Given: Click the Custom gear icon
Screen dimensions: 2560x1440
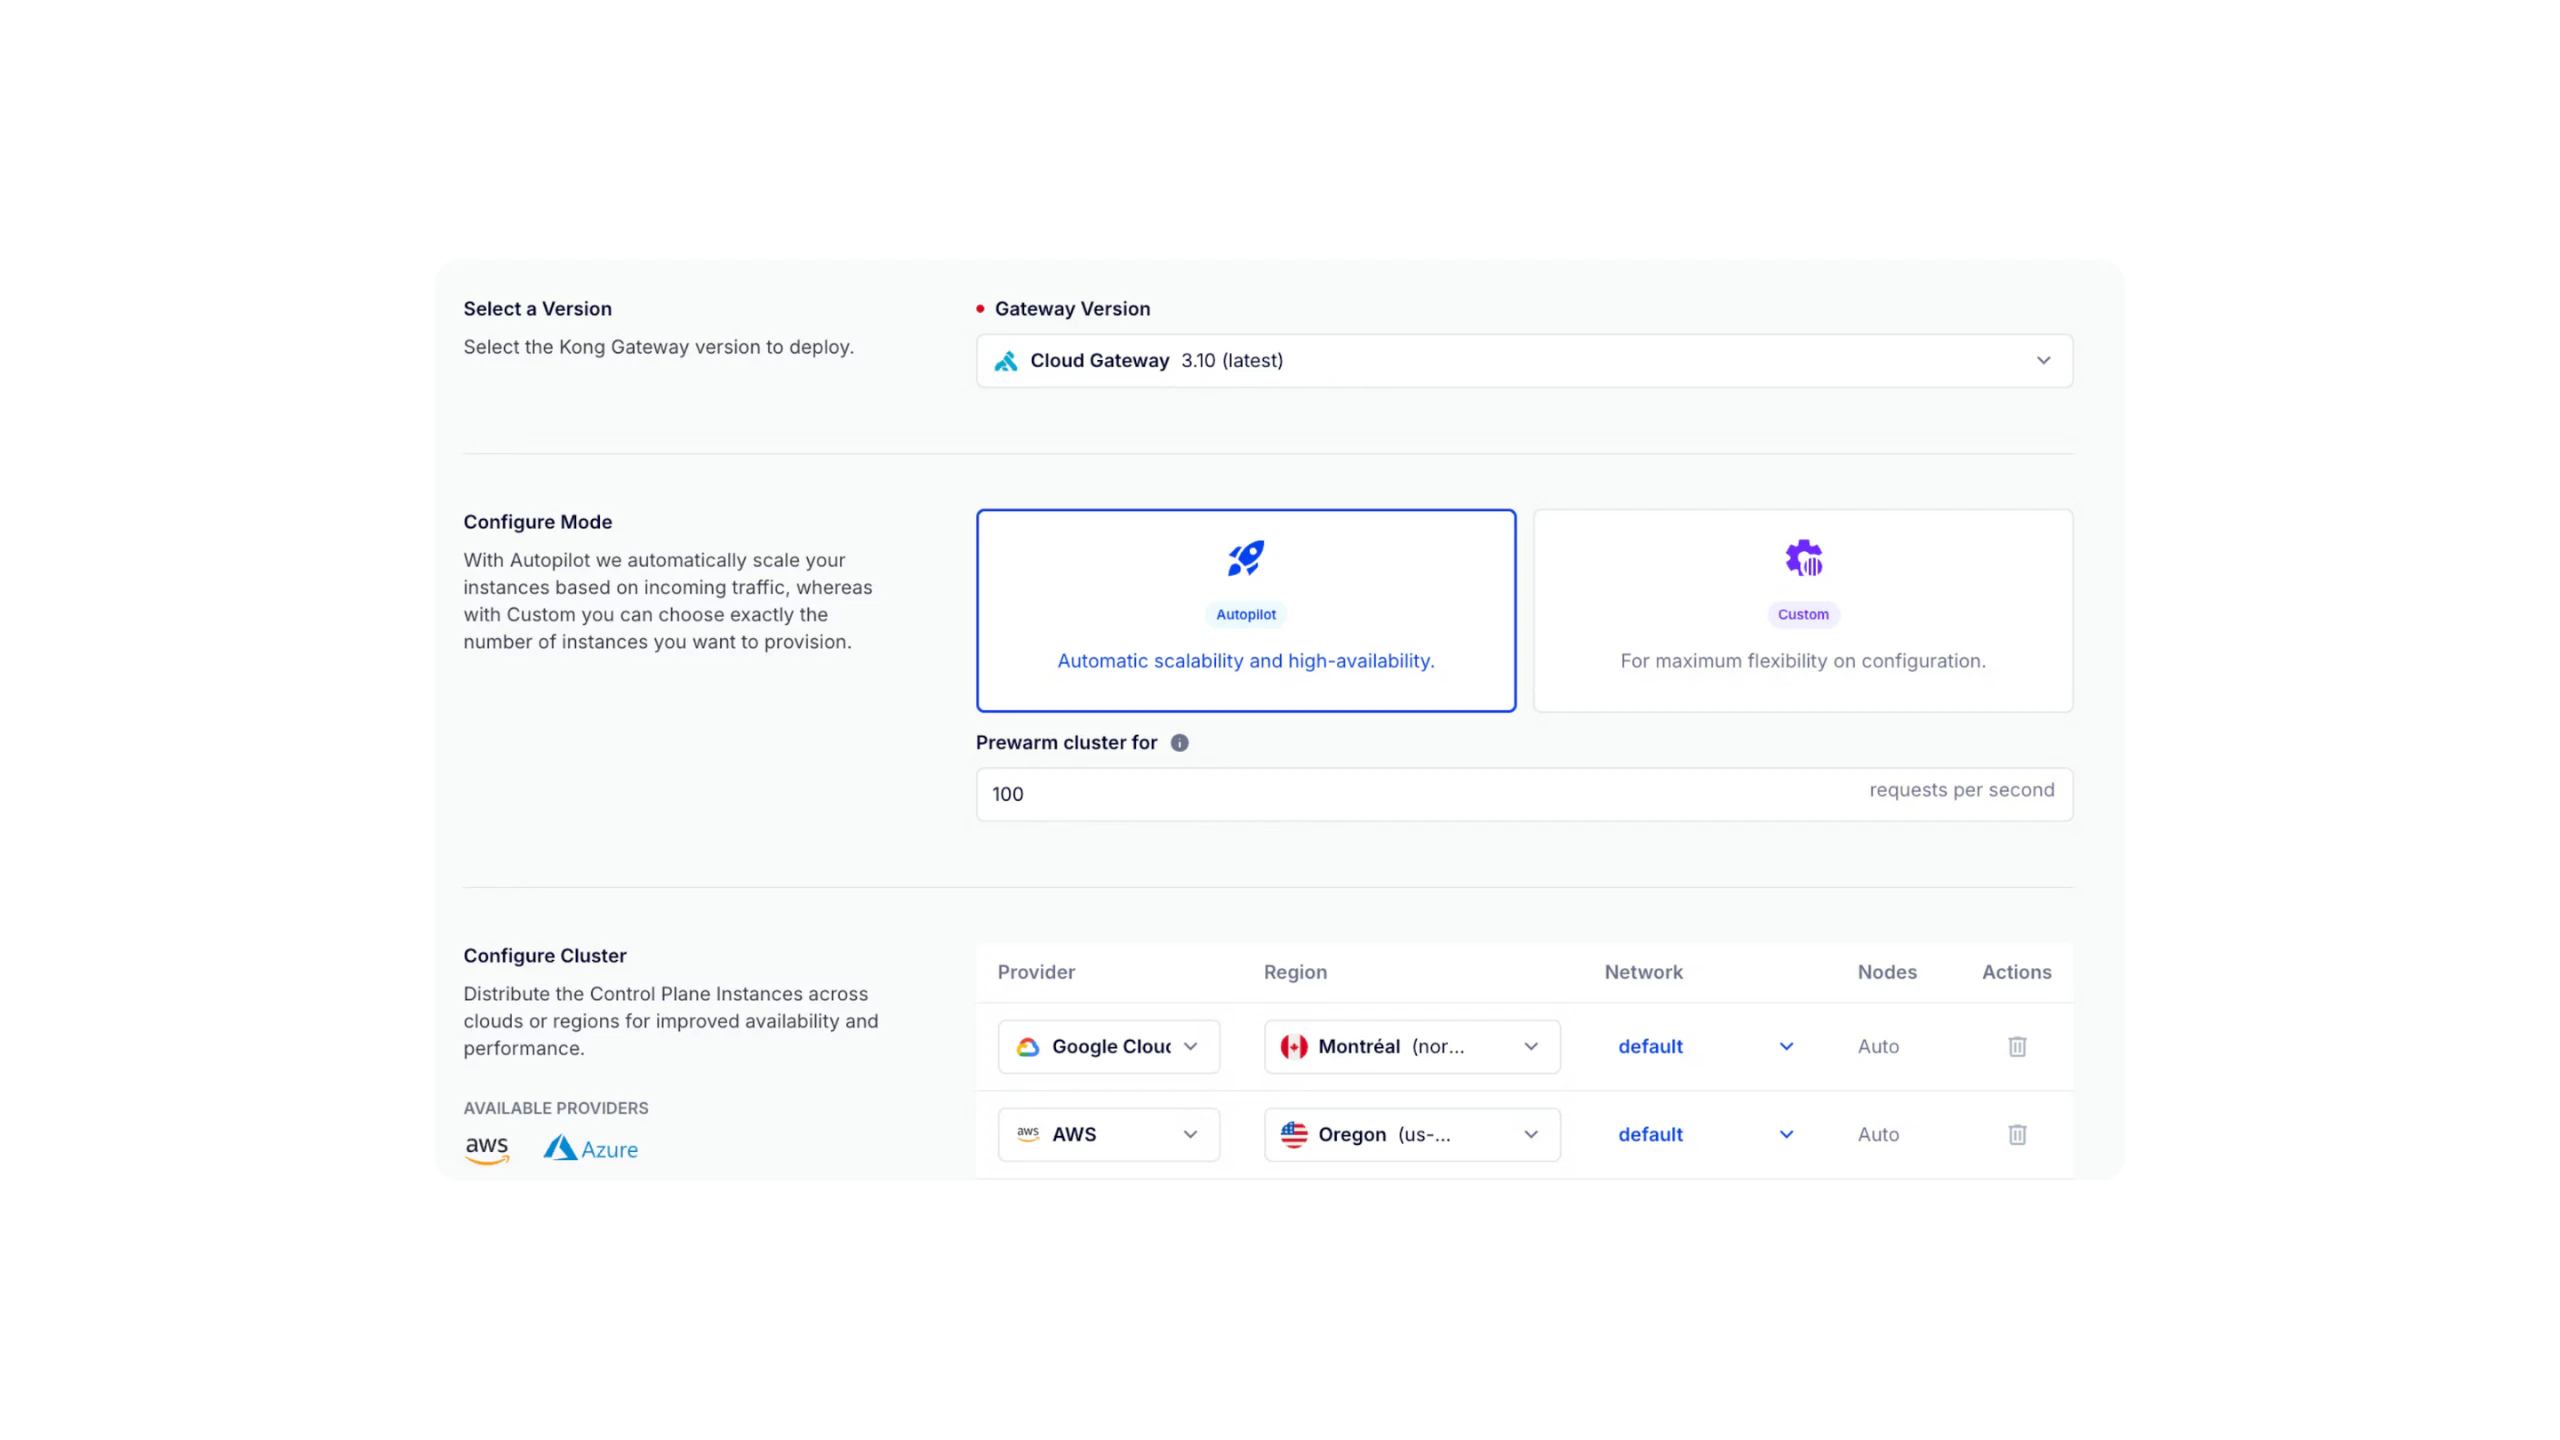Looking at the screenshot, I should pyautogui.click(x=1803, y=558).
